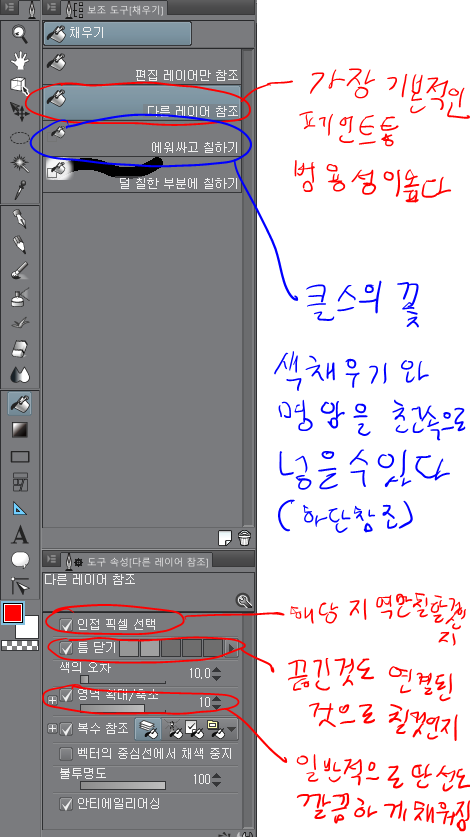Select the Zoom magnifier tool
Viewport: 470px width, 837px height.
tap(20, 35)
